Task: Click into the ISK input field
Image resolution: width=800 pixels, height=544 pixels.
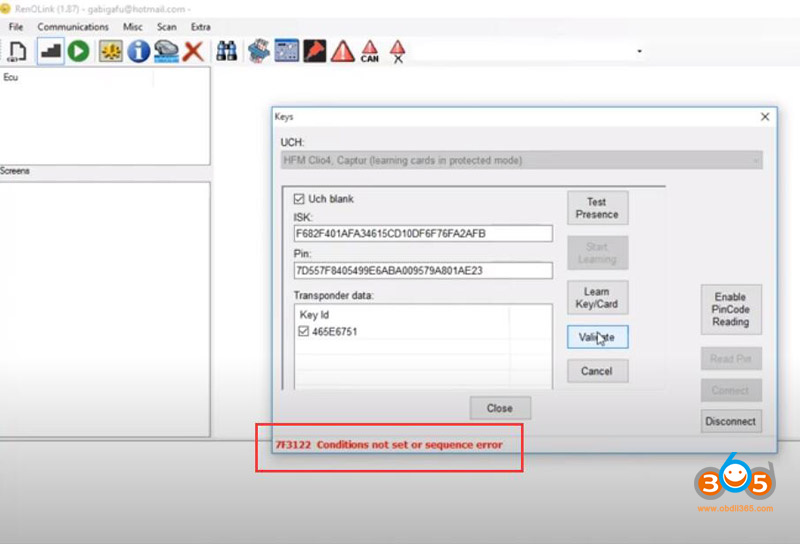Action: pos(423,234)
